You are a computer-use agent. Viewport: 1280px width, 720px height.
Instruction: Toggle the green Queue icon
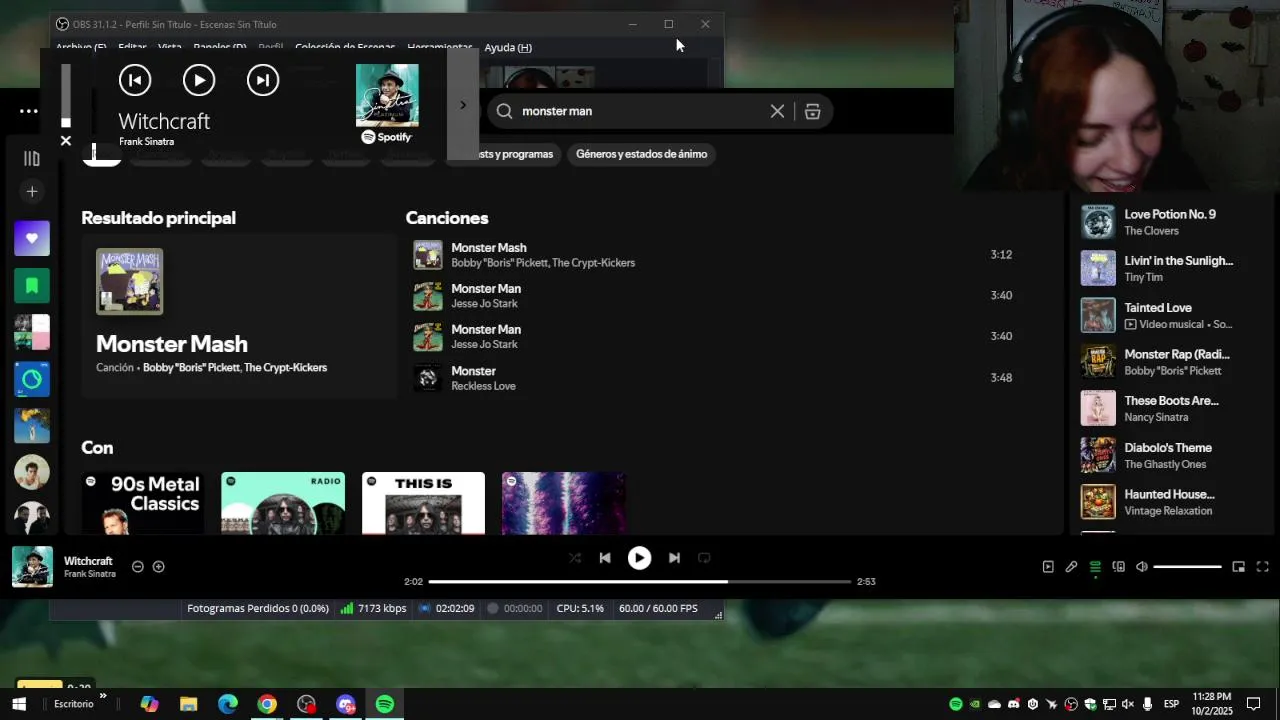click(x=1095, y=567)
